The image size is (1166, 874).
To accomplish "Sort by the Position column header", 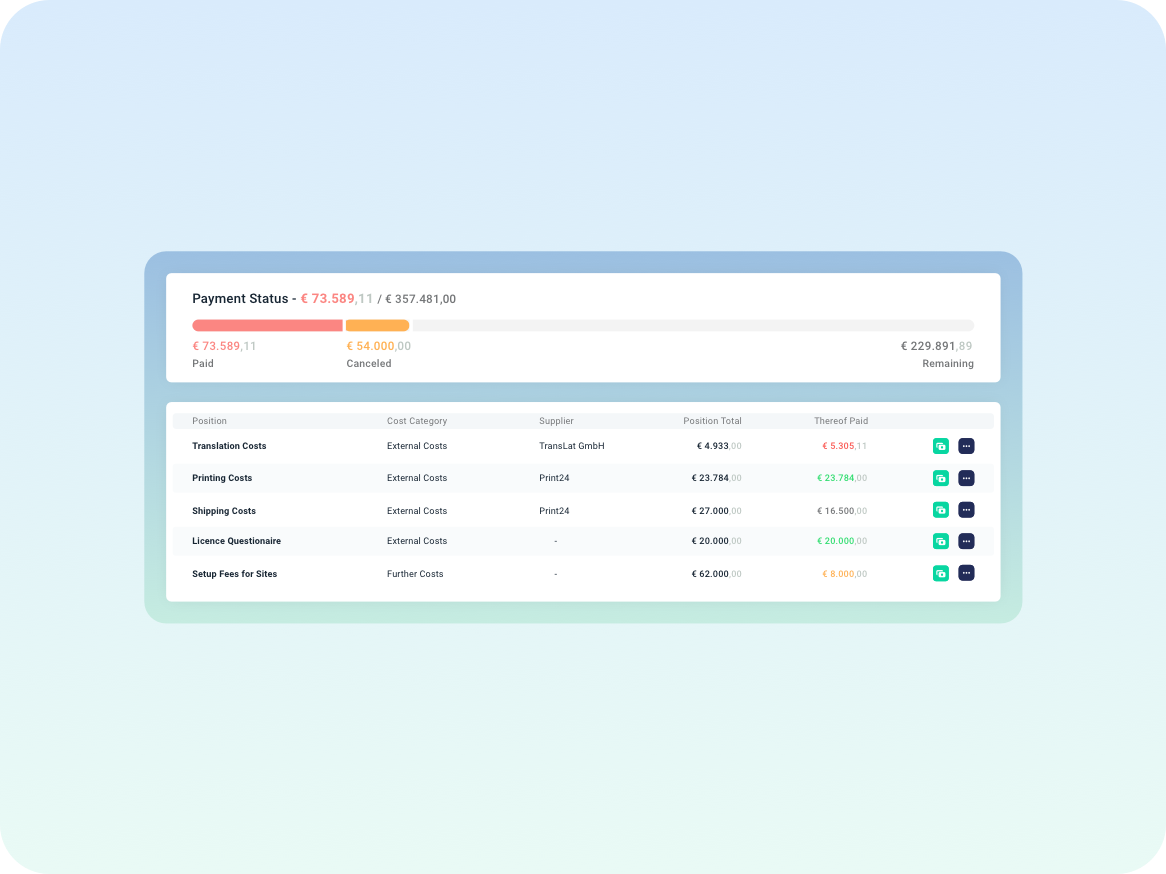I will point(209,421).
